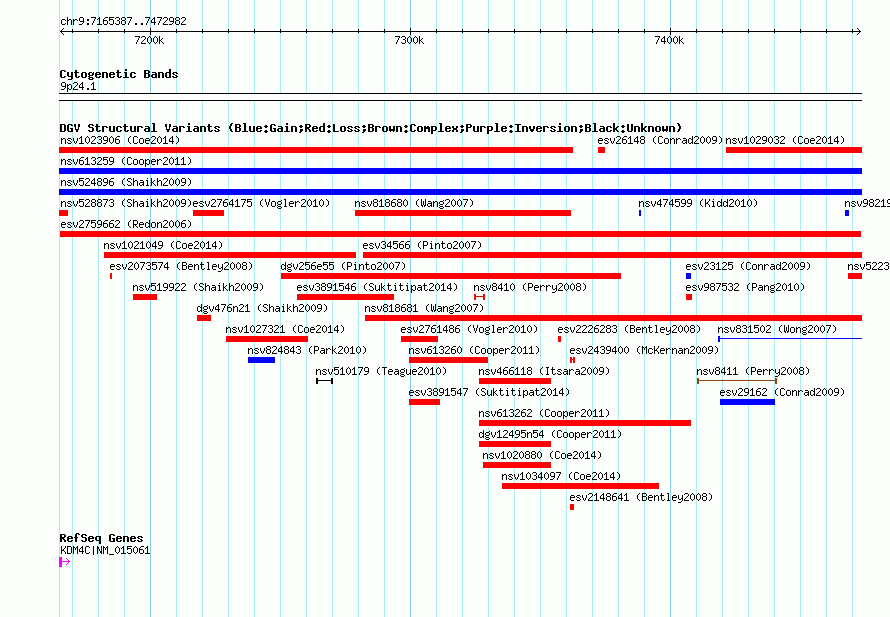Click the nsv474599 (Kidd2010) label
This screenshot has width=890, height=617.
(x=698, y=203)
